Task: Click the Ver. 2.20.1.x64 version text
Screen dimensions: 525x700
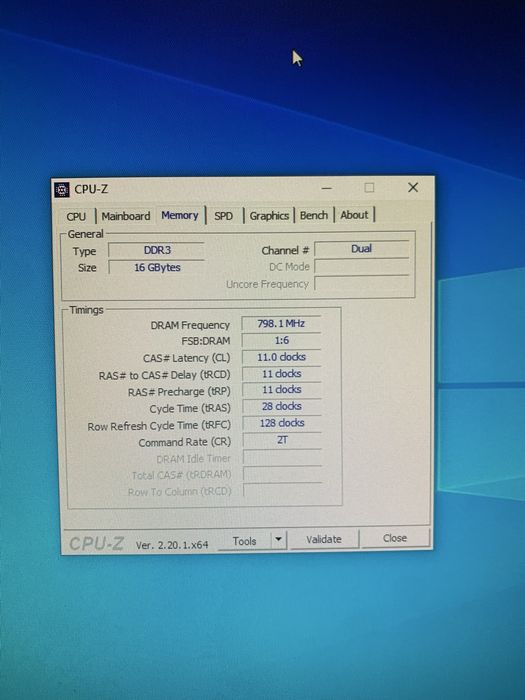Action: [x=172, y=545]
